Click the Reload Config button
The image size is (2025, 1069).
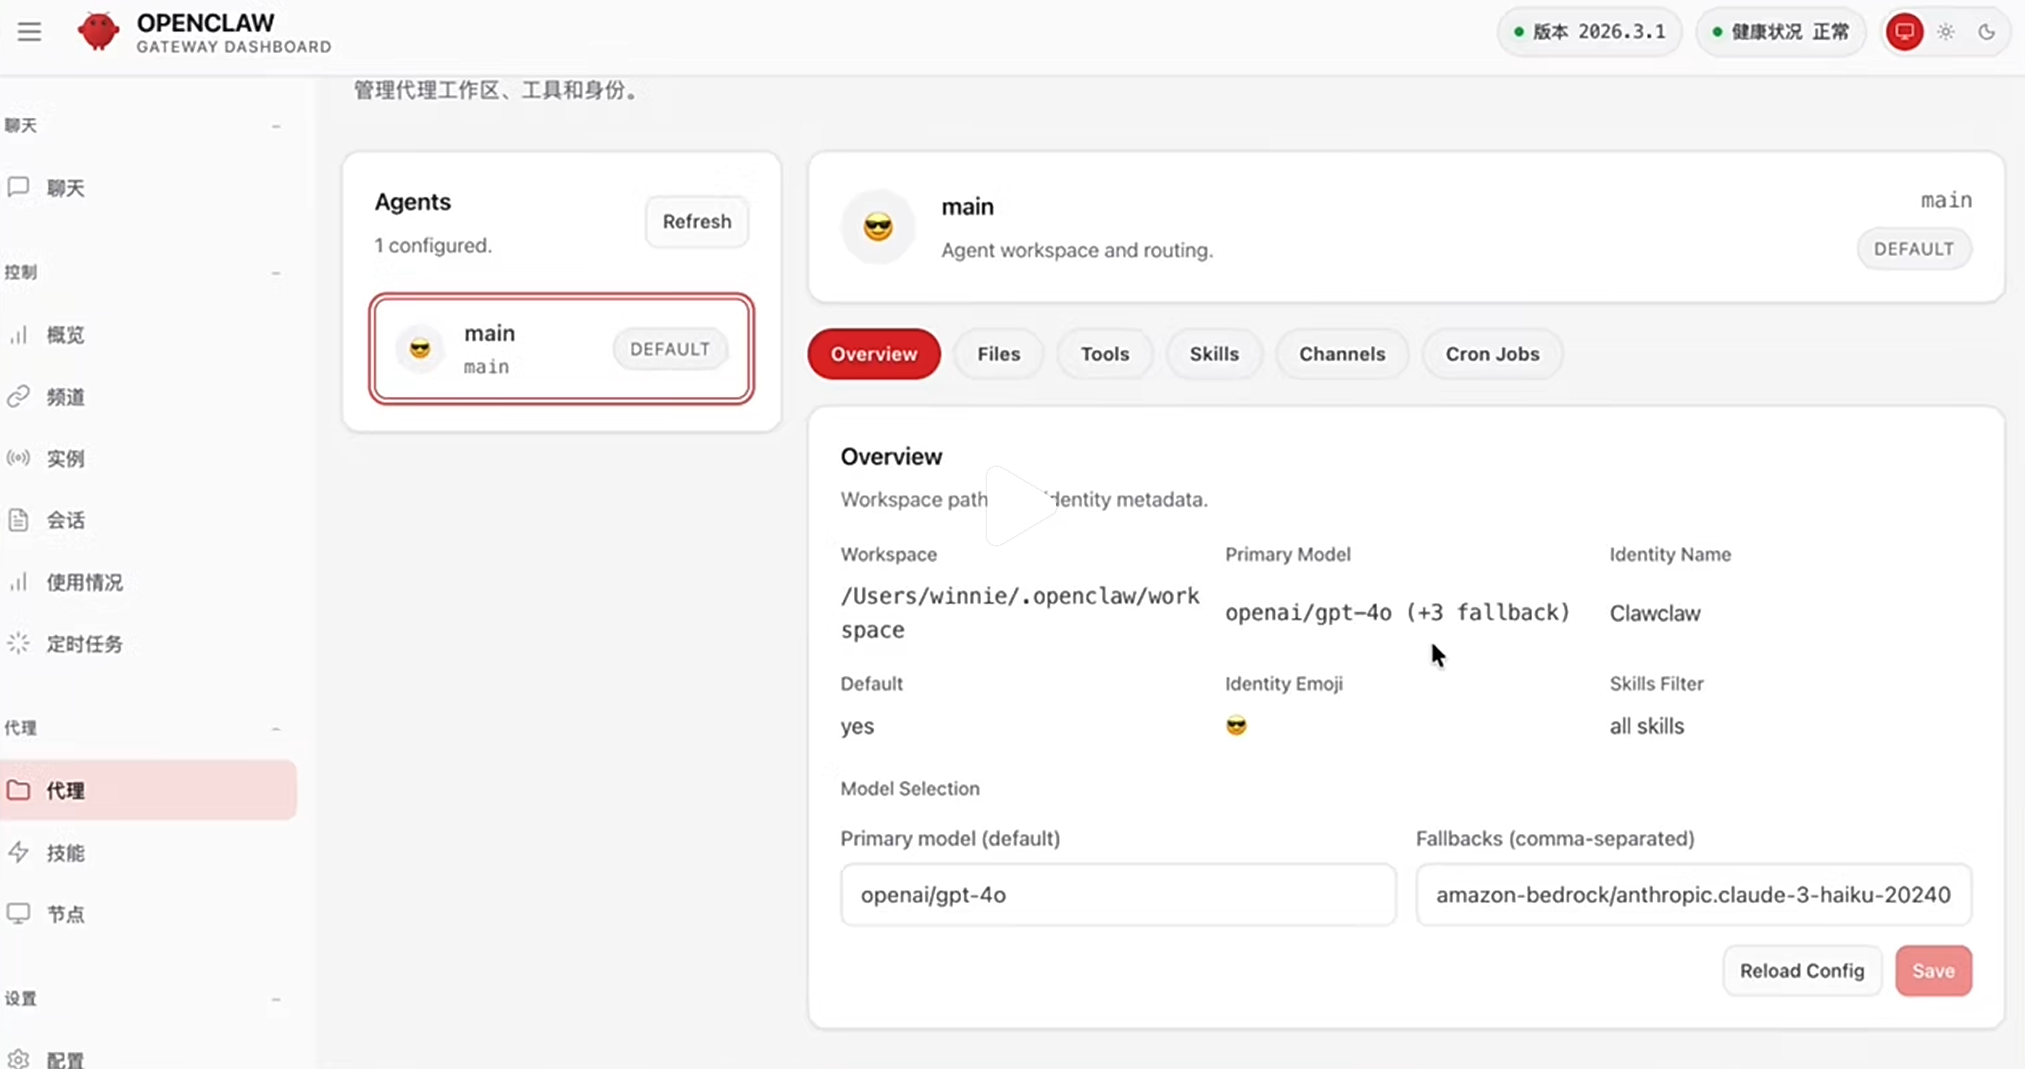tap(1802, 971)
